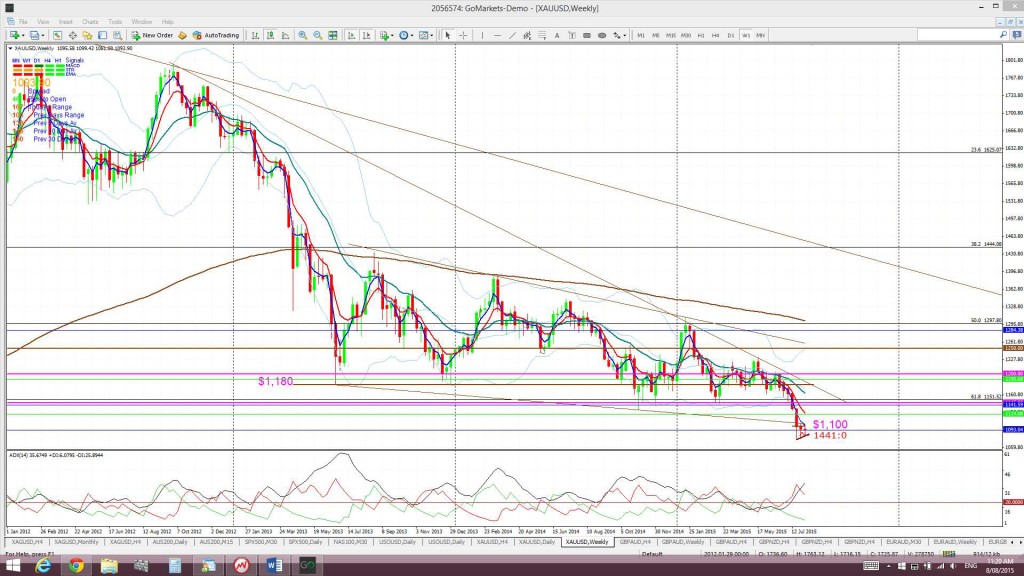Select the Rectangle shape tool
Image resolution: width=1024 pixels, height=576 pixels.
[x=587, y=35]
